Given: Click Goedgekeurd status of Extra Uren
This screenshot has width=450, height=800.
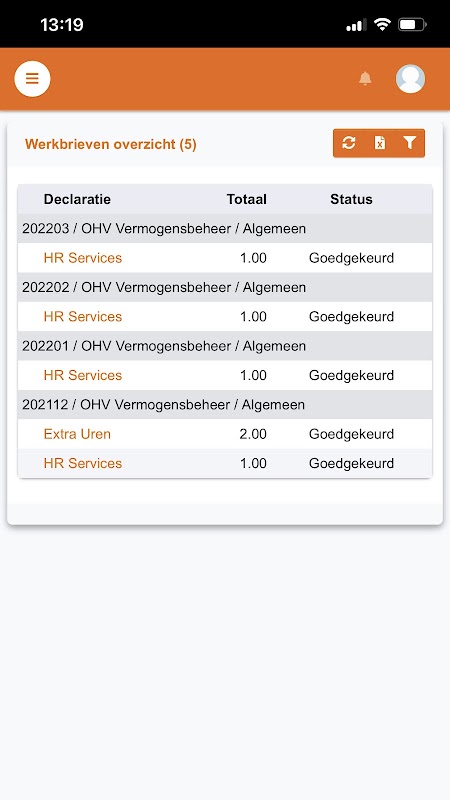Looking at the screenshot, I should (x=352, y=434).
